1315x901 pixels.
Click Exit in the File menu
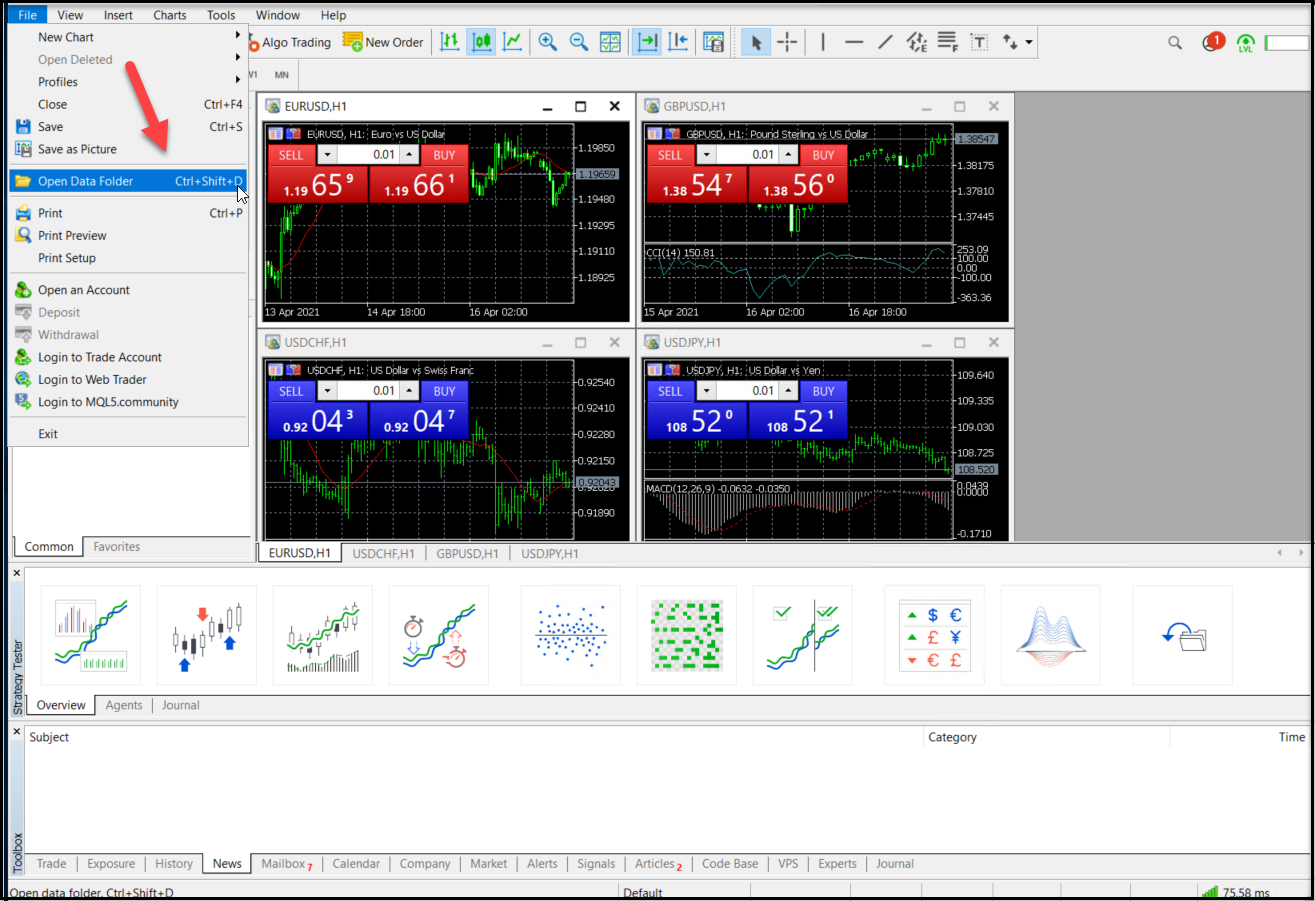tap(127, 434)
